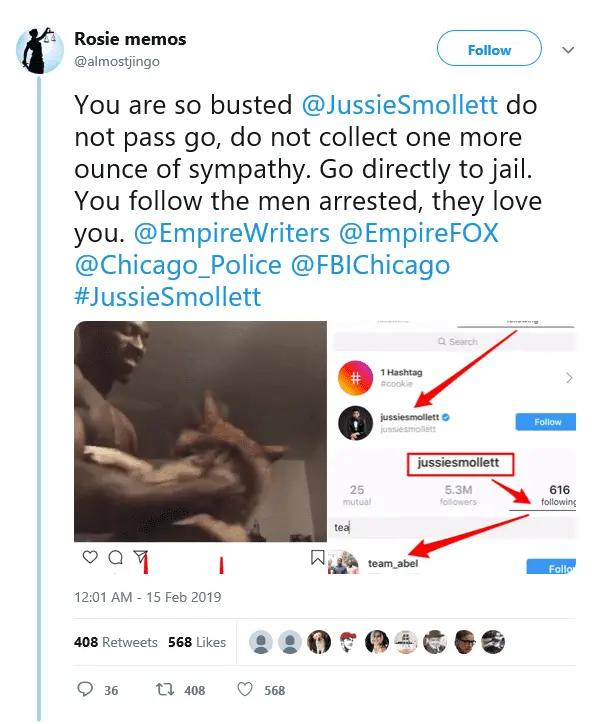Click the last dark liker avatar
The height and width of the screenshot is (724, 602).
click(493, 642)
